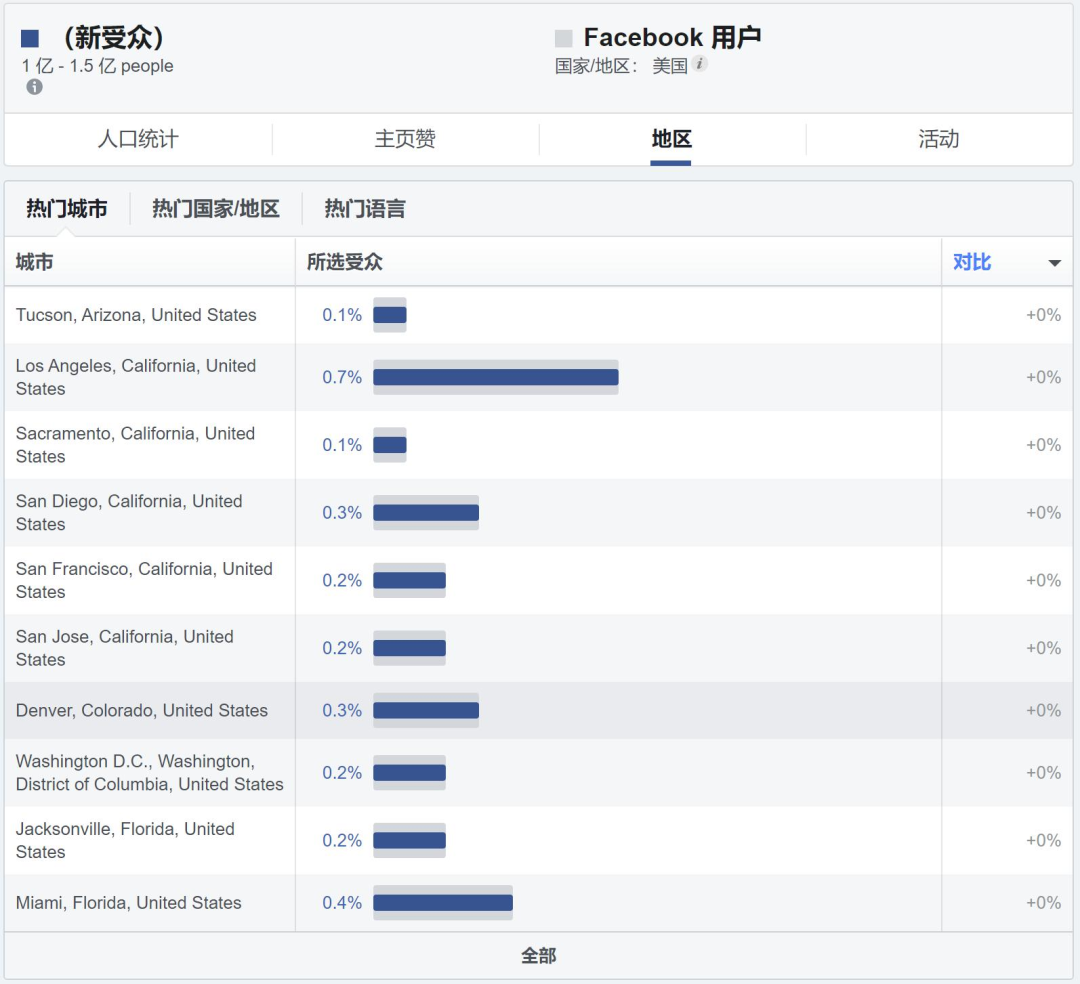Switch to 热门国家/地区 sub-tab
Viewport: 1080px width, 984px height.
tap(215, 209)
